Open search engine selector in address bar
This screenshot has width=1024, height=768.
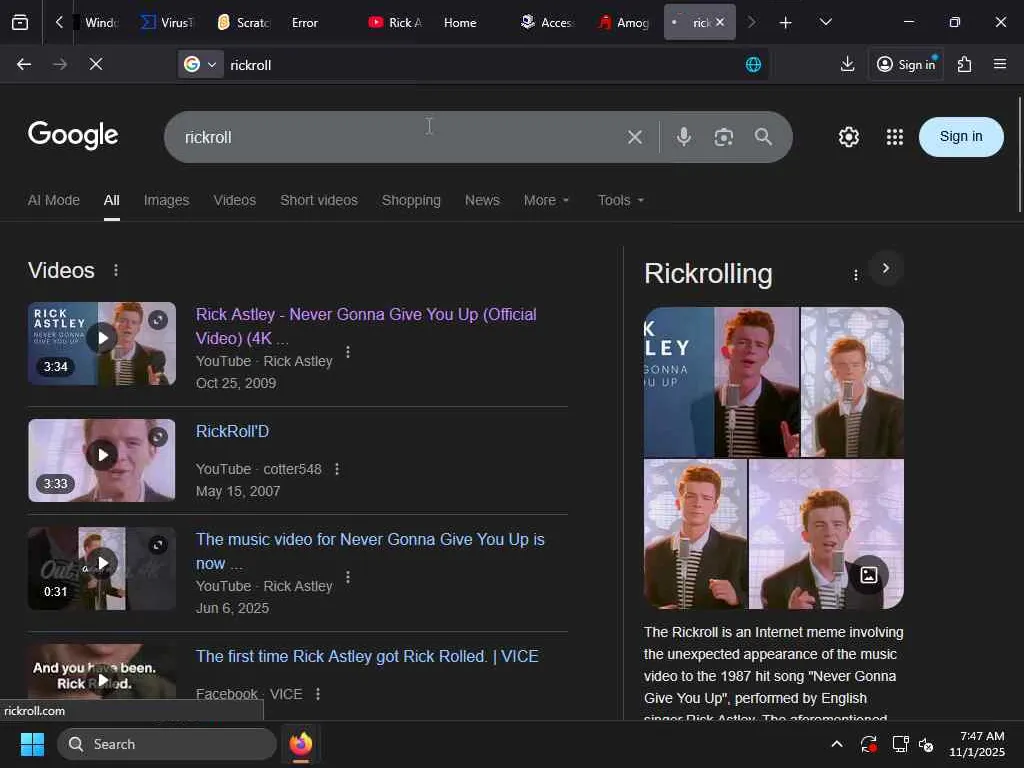200,64
